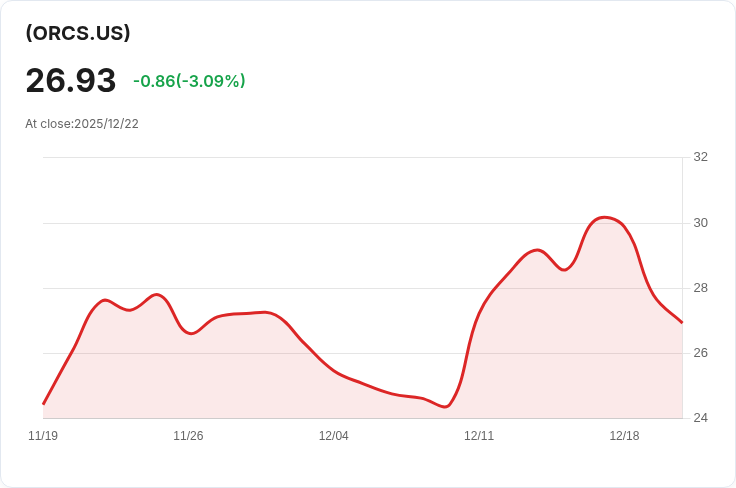This screenshot has width=736, height=488.
Task: Select the 11/19 date axis label
Action: [x=43, y=436]
